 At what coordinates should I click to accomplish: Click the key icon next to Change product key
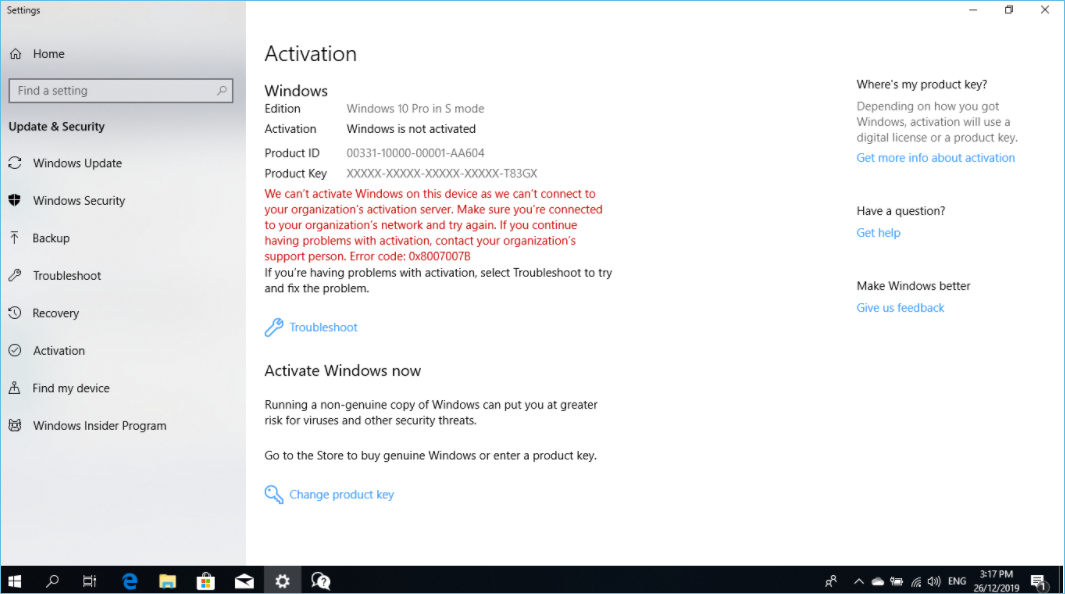[x=273, y=494]
